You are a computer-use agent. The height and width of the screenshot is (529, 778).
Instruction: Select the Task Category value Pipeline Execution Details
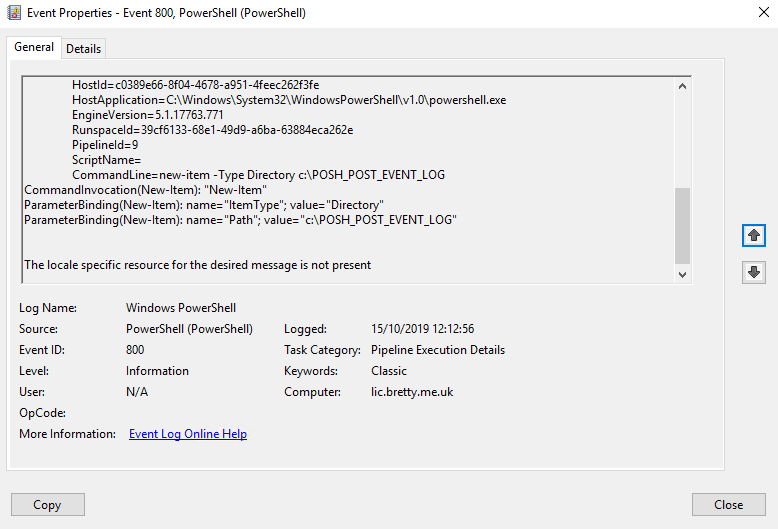pyautogui.click(x=437, y=350)
